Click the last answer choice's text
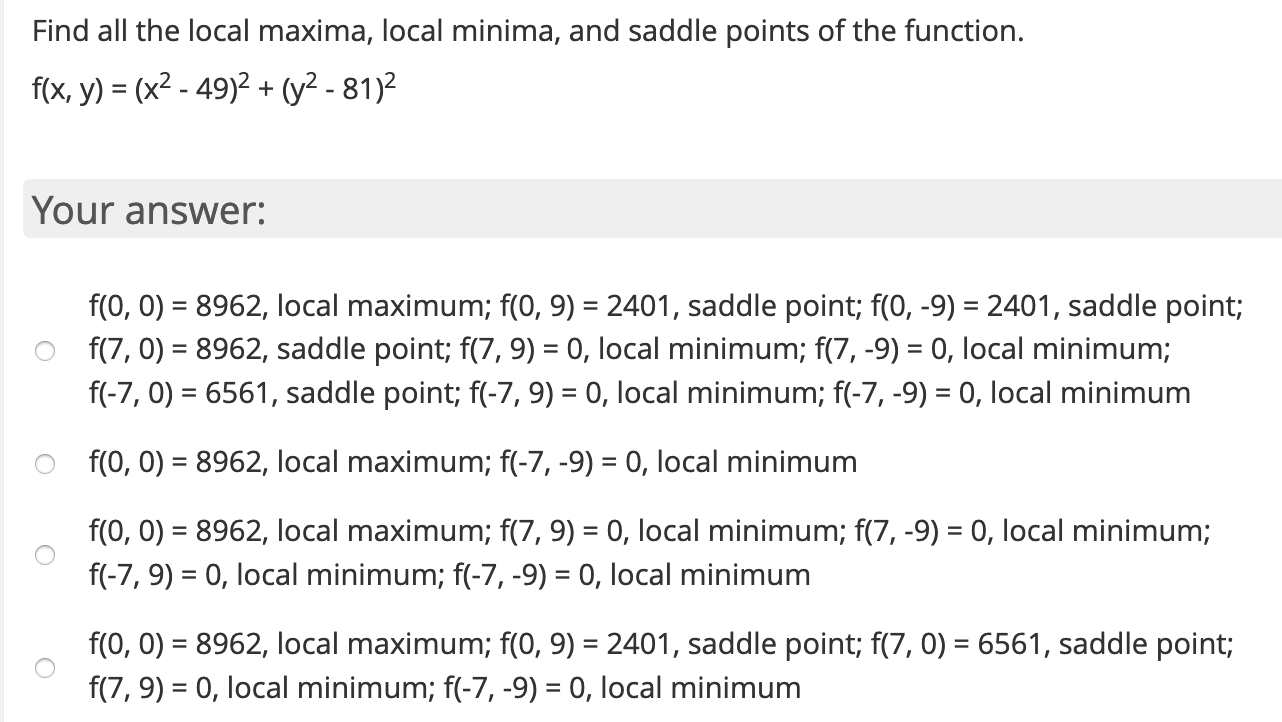Image resolution: width=1282 pixels, height=722 pixels. (x=655, y=665)
